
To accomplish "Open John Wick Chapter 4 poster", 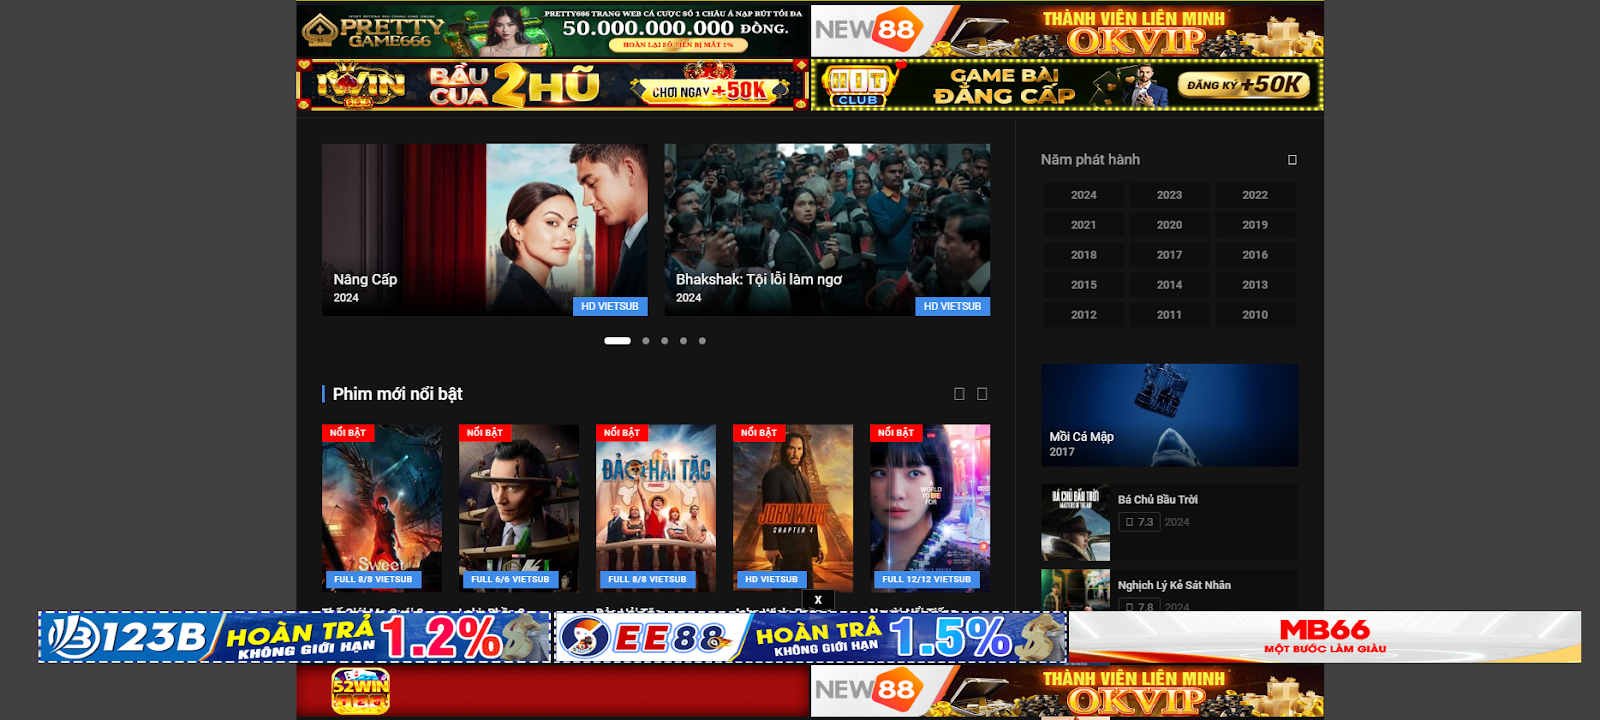I will coord(793,508).
